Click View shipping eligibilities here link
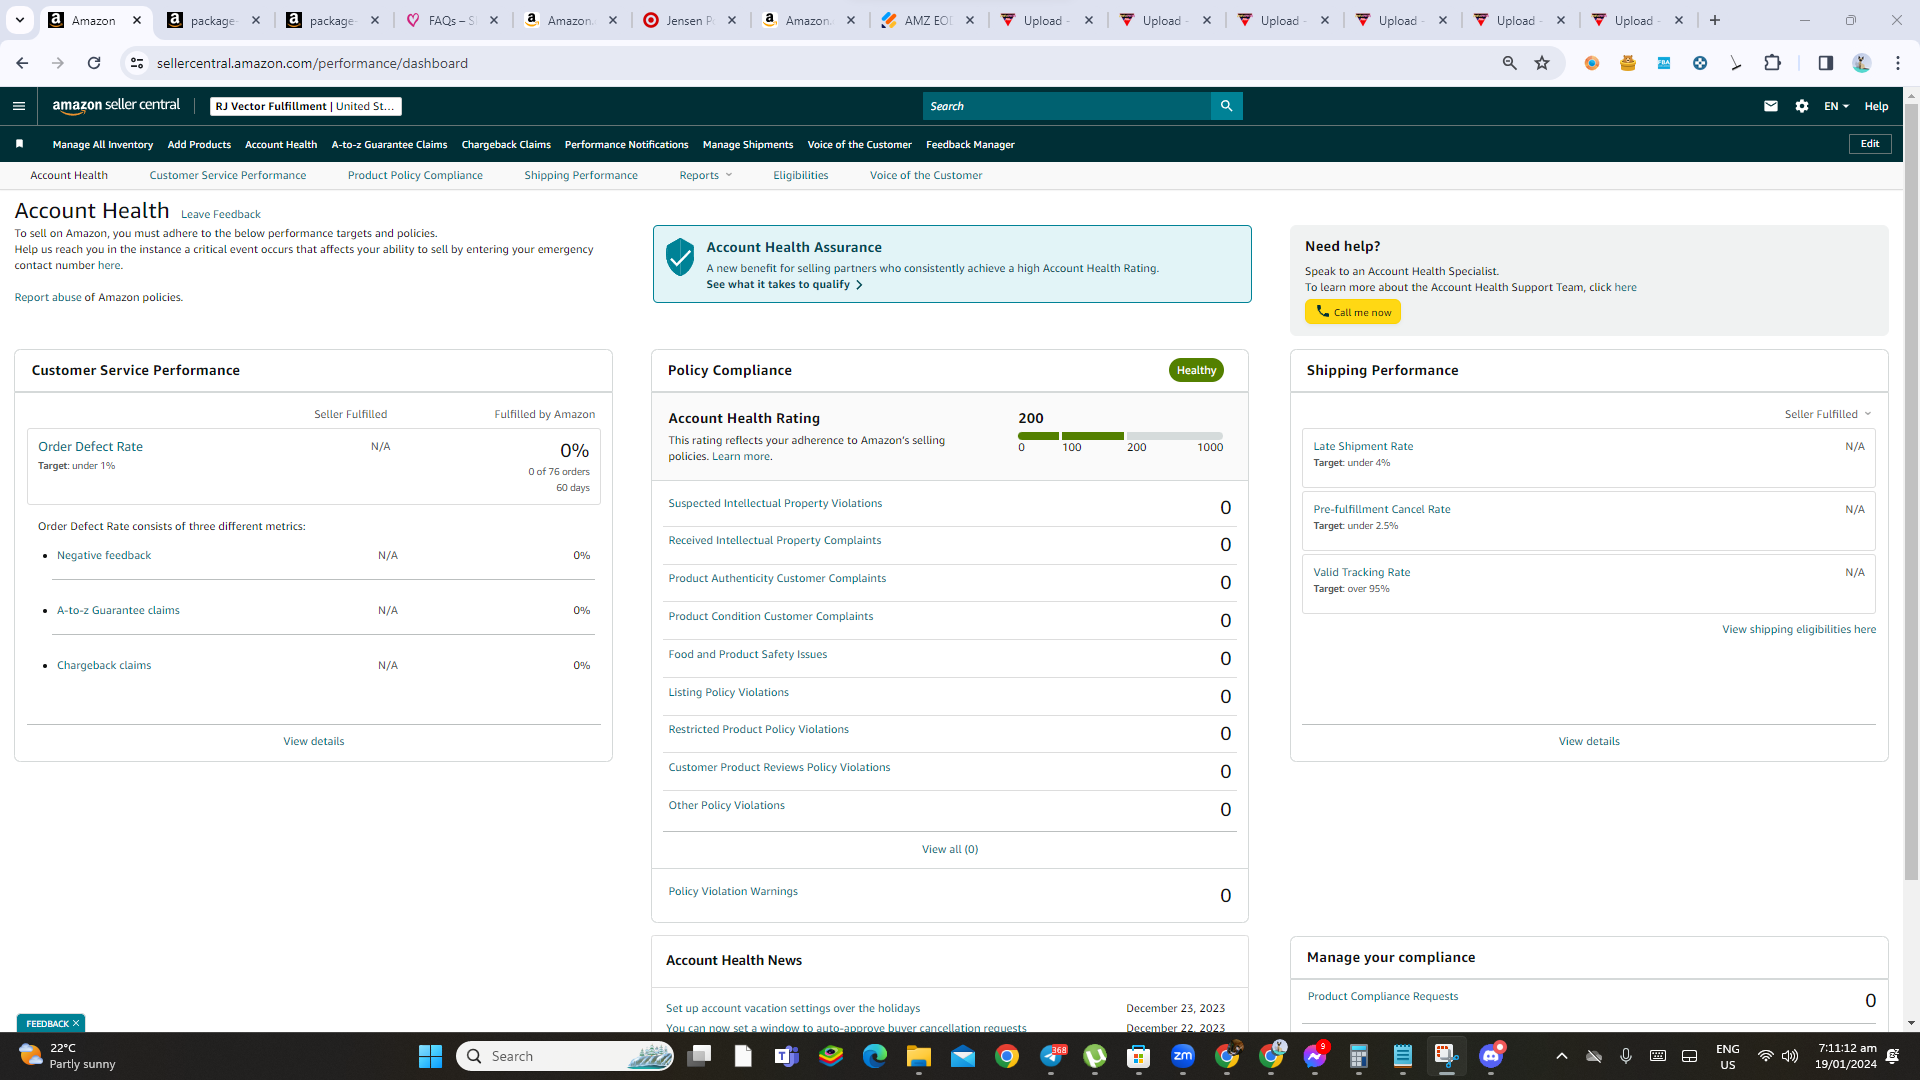Image resolution: width=1920 pixels, height=1080 pixels. point(1799,630)
